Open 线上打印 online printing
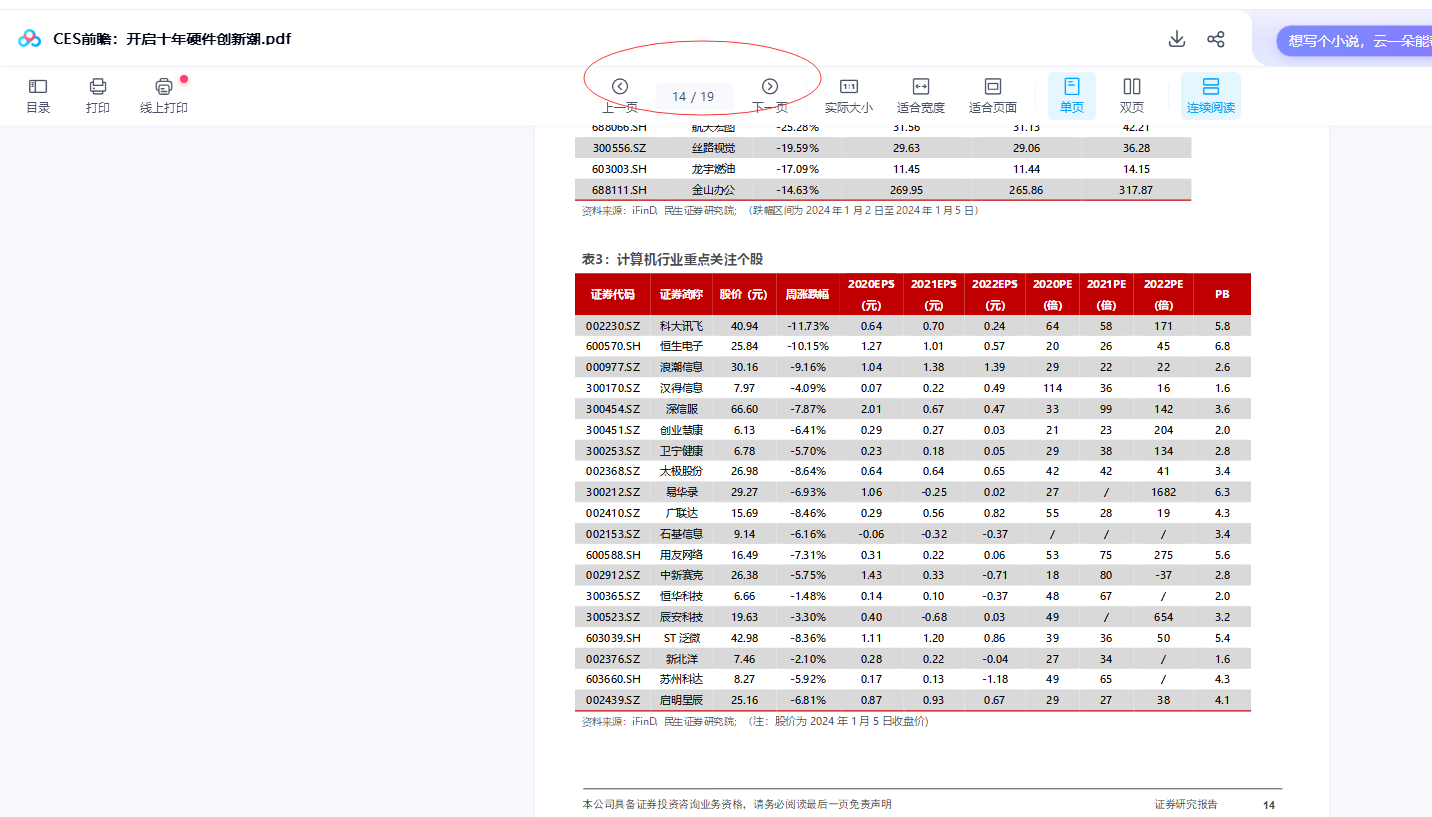1432x817 pixels. [x=164, y=95]
